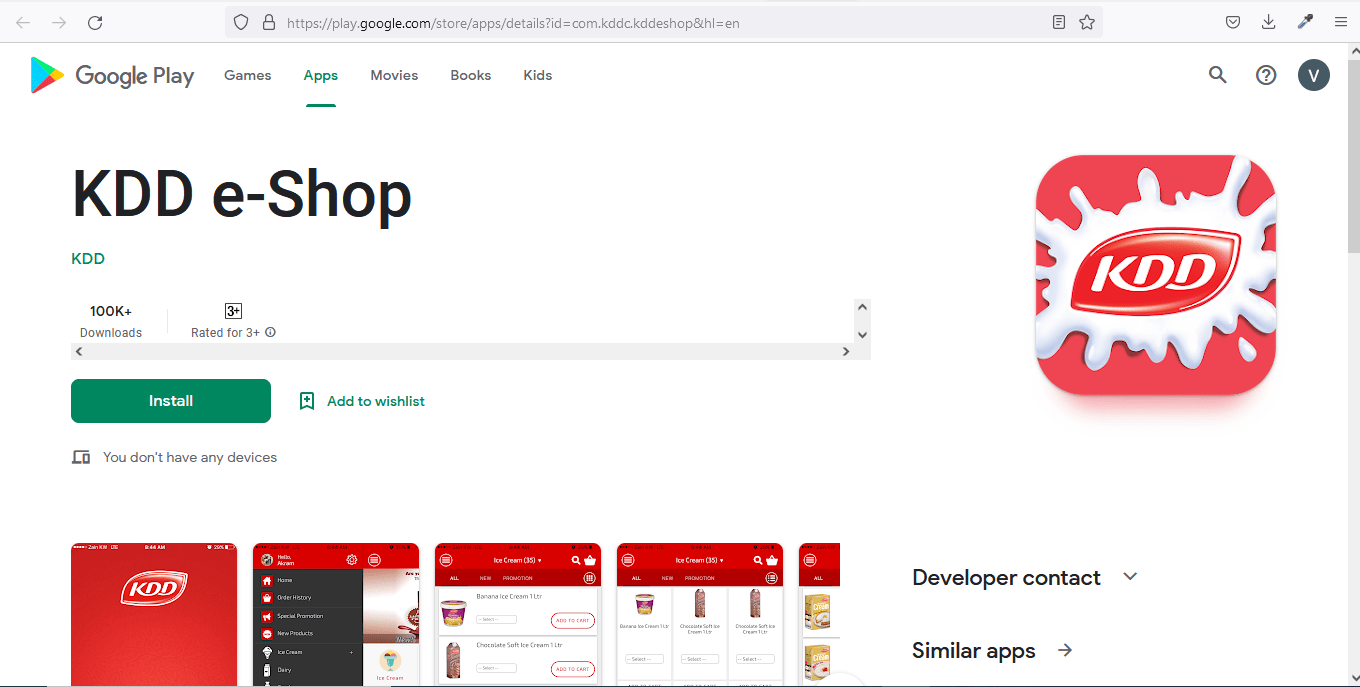1360x687 pixels.
Task: Open the Help center question mark icon
Action: click(x=1266, y=75)
